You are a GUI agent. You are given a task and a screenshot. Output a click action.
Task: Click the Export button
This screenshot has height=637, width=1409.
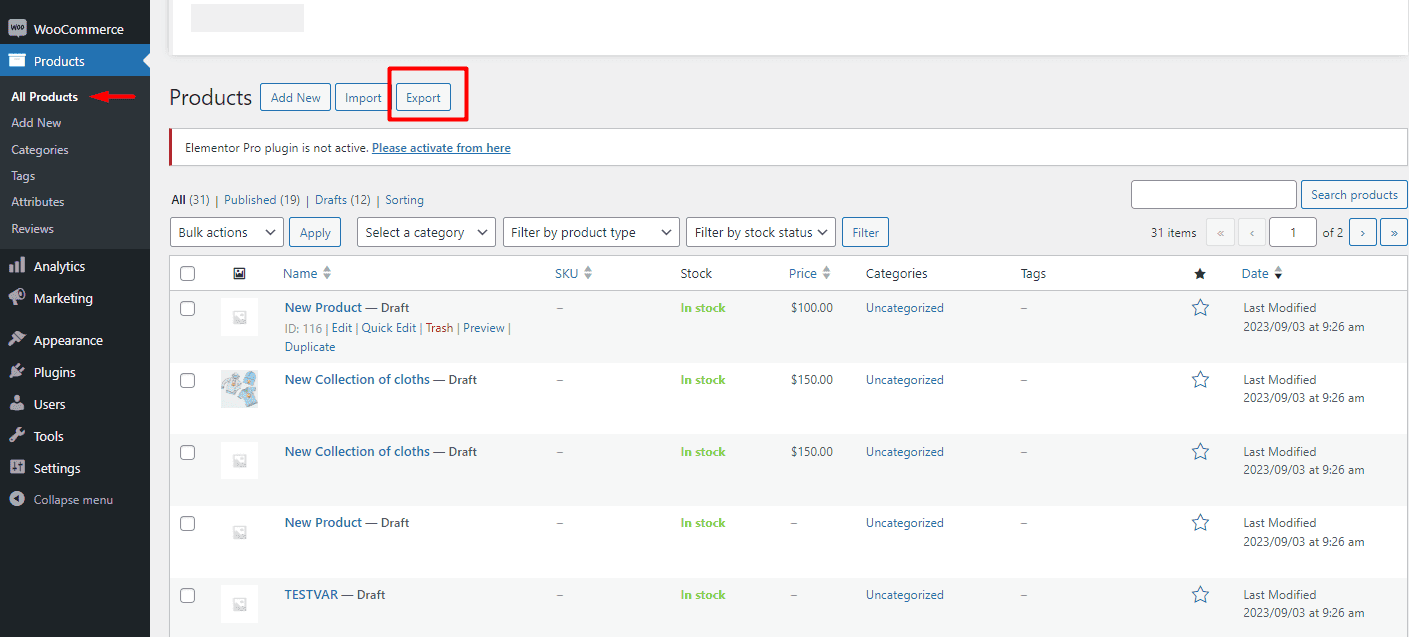(x=423, y=97)
